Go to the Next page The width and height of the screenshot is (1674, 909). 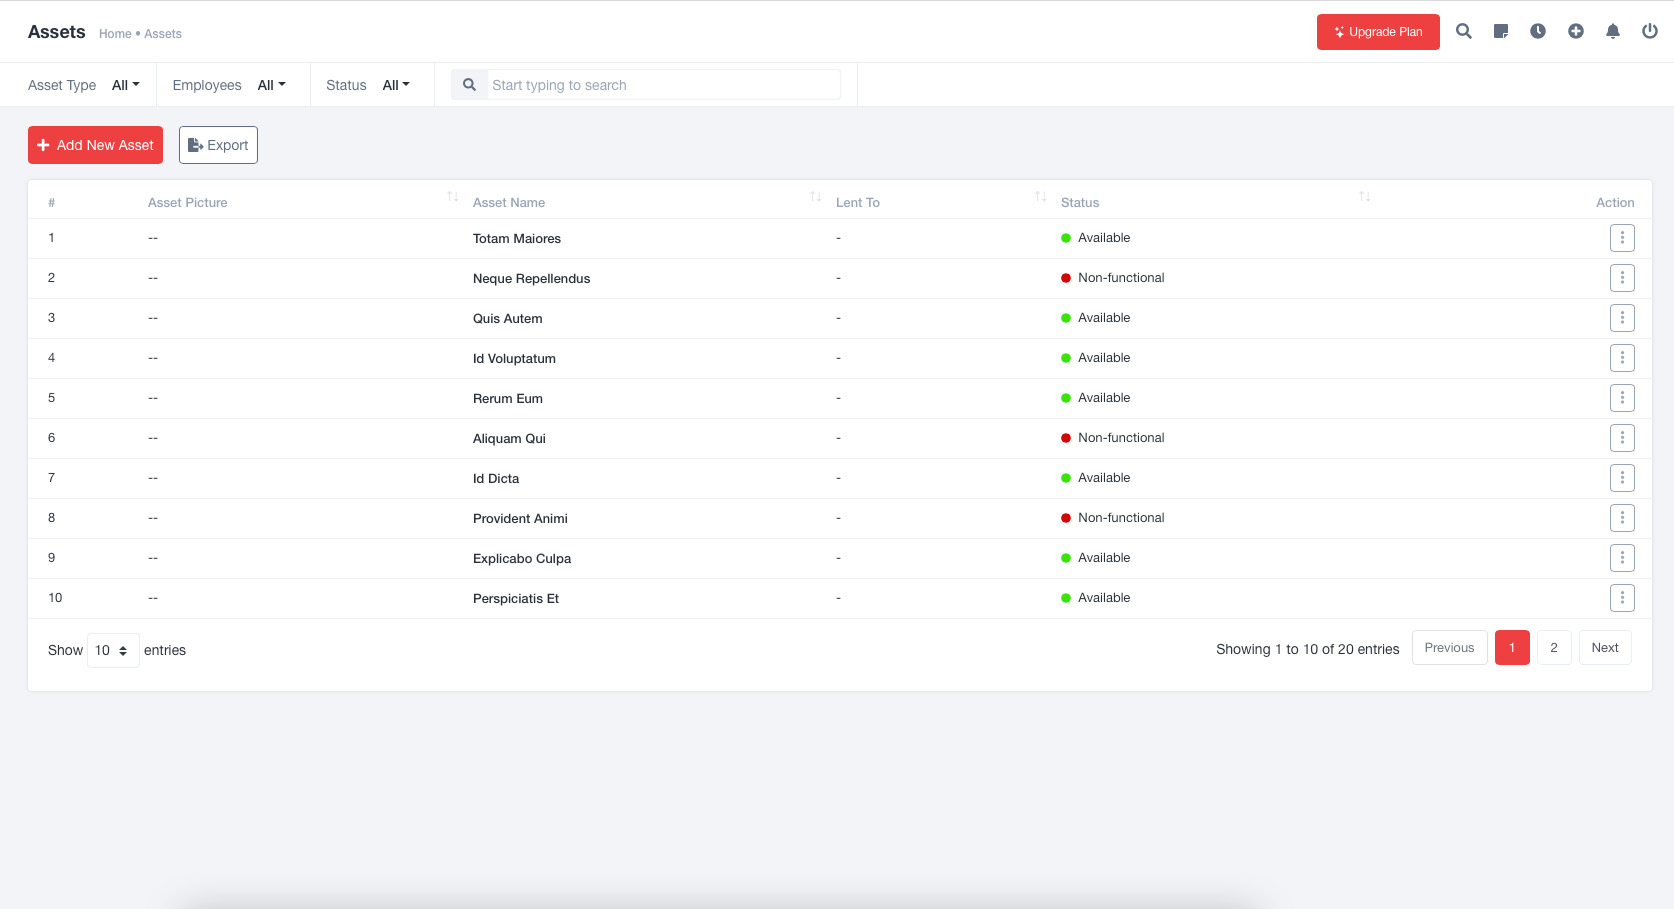pyautogui.click(x=1605, y=648)
